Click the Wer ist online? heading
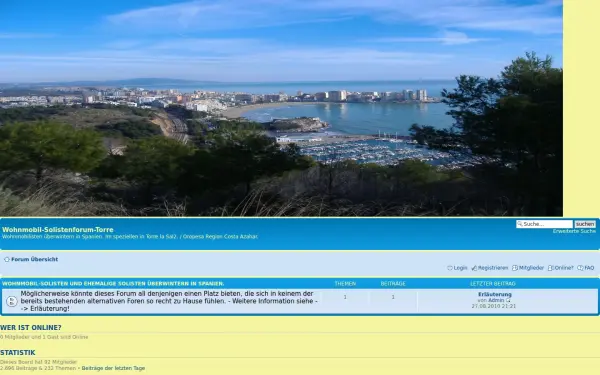Screen dimensions: 600x375 coord(31,328)
